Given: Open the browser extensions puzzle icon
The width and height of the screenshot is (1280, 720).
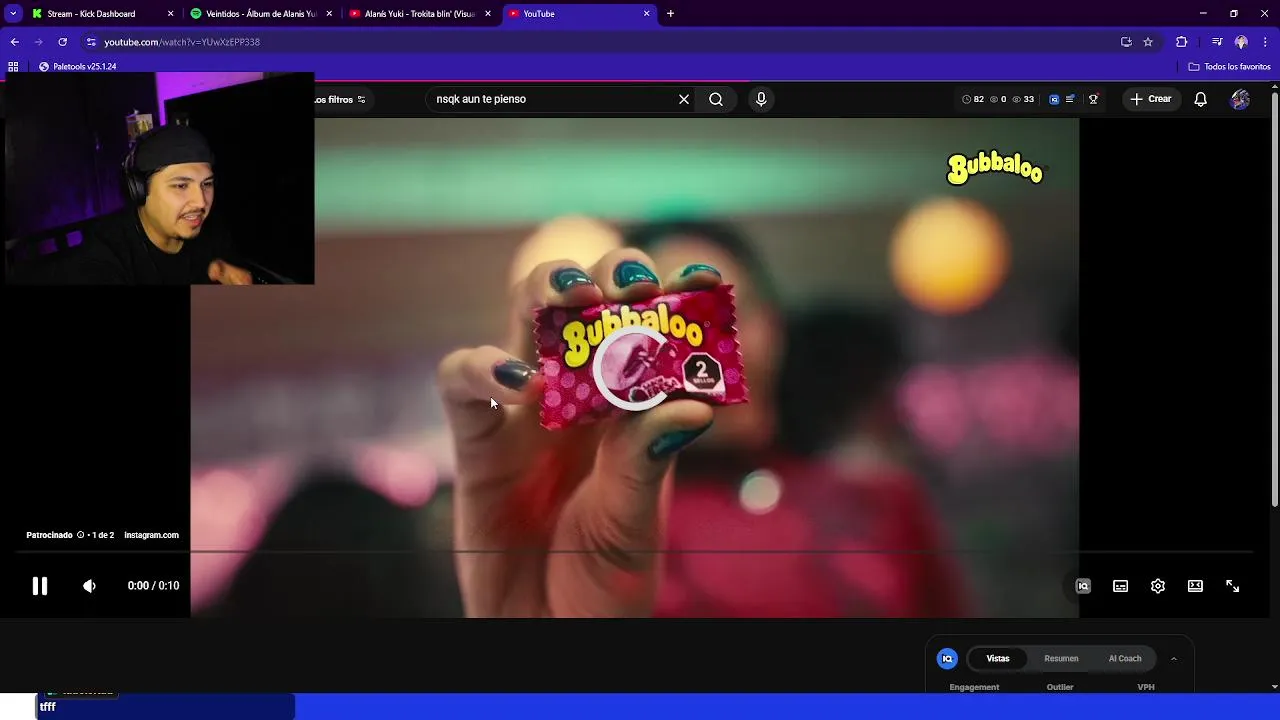Looking at the screenshot, I should pos(1181,42).
